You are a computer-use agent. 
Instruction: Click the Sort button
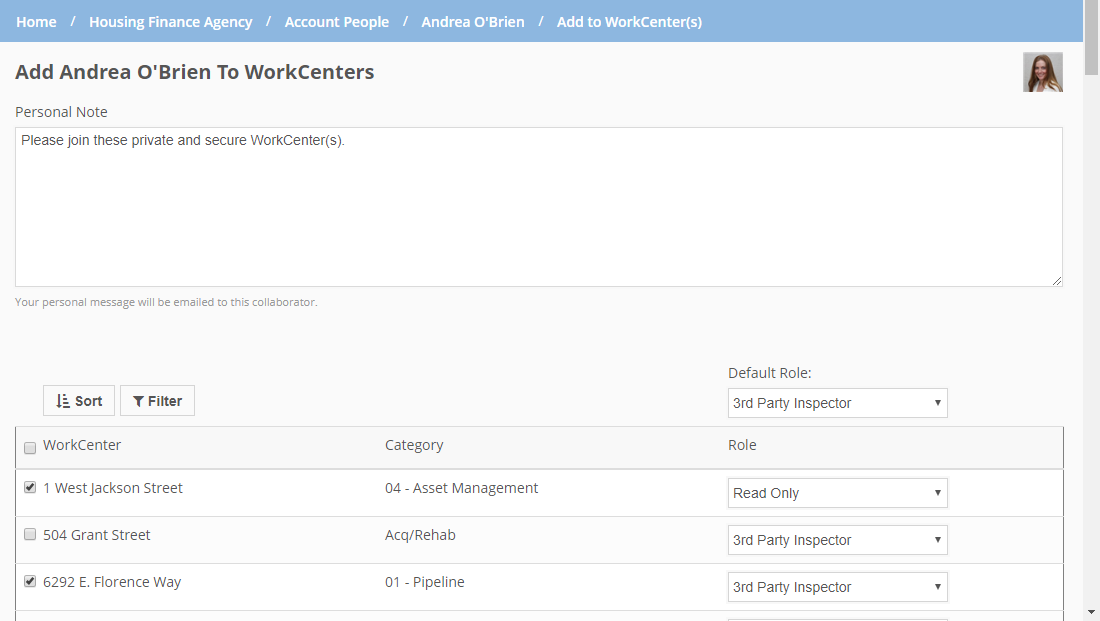(79, 401)
